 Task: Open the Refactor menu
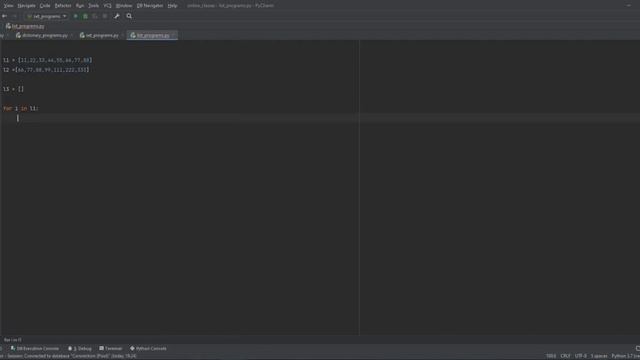coord(63,6)
